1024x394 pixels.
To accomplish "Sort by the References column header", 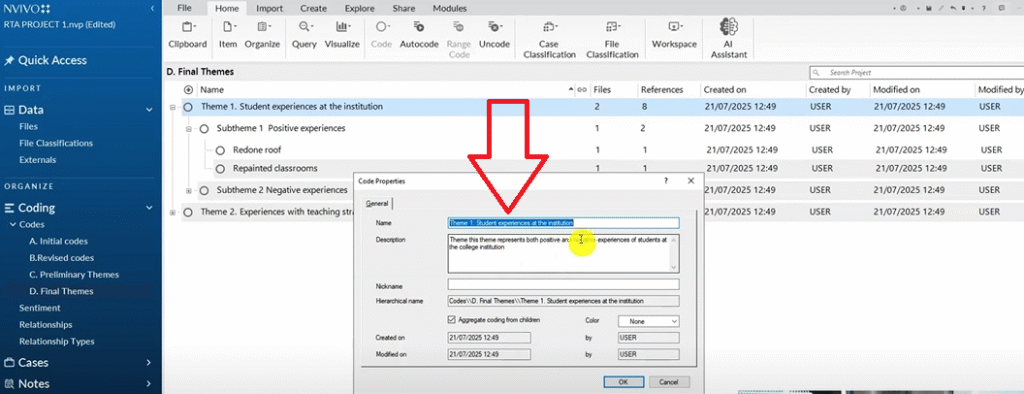I will coord(662,90).
